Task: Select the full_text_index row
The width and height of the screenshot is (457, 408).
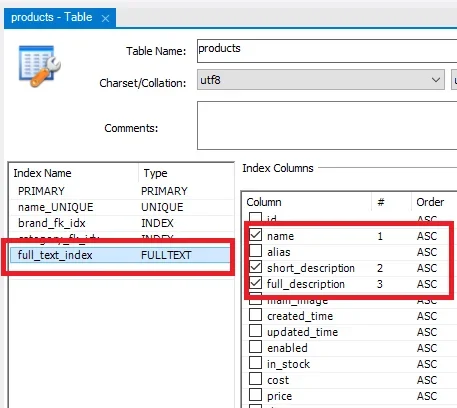Action: pyautogui.click(x=120, y=255)
